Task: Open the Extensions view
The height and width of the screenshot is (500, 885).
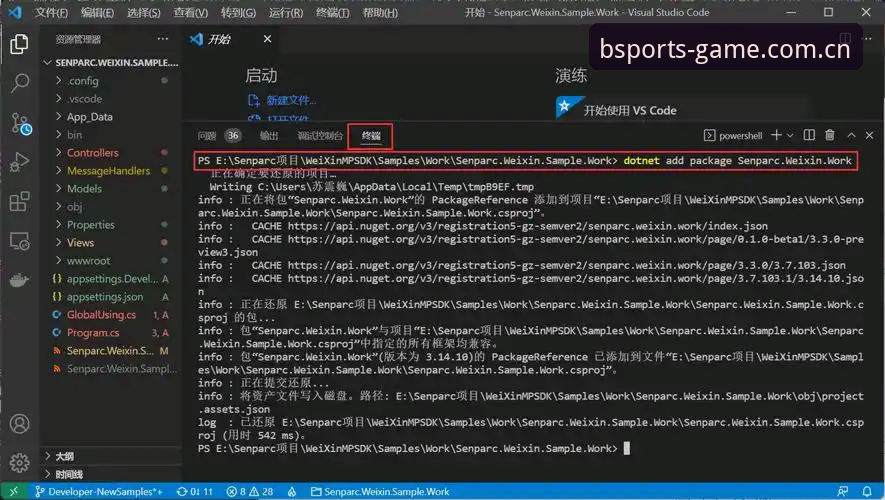Action: coord(19,201)
